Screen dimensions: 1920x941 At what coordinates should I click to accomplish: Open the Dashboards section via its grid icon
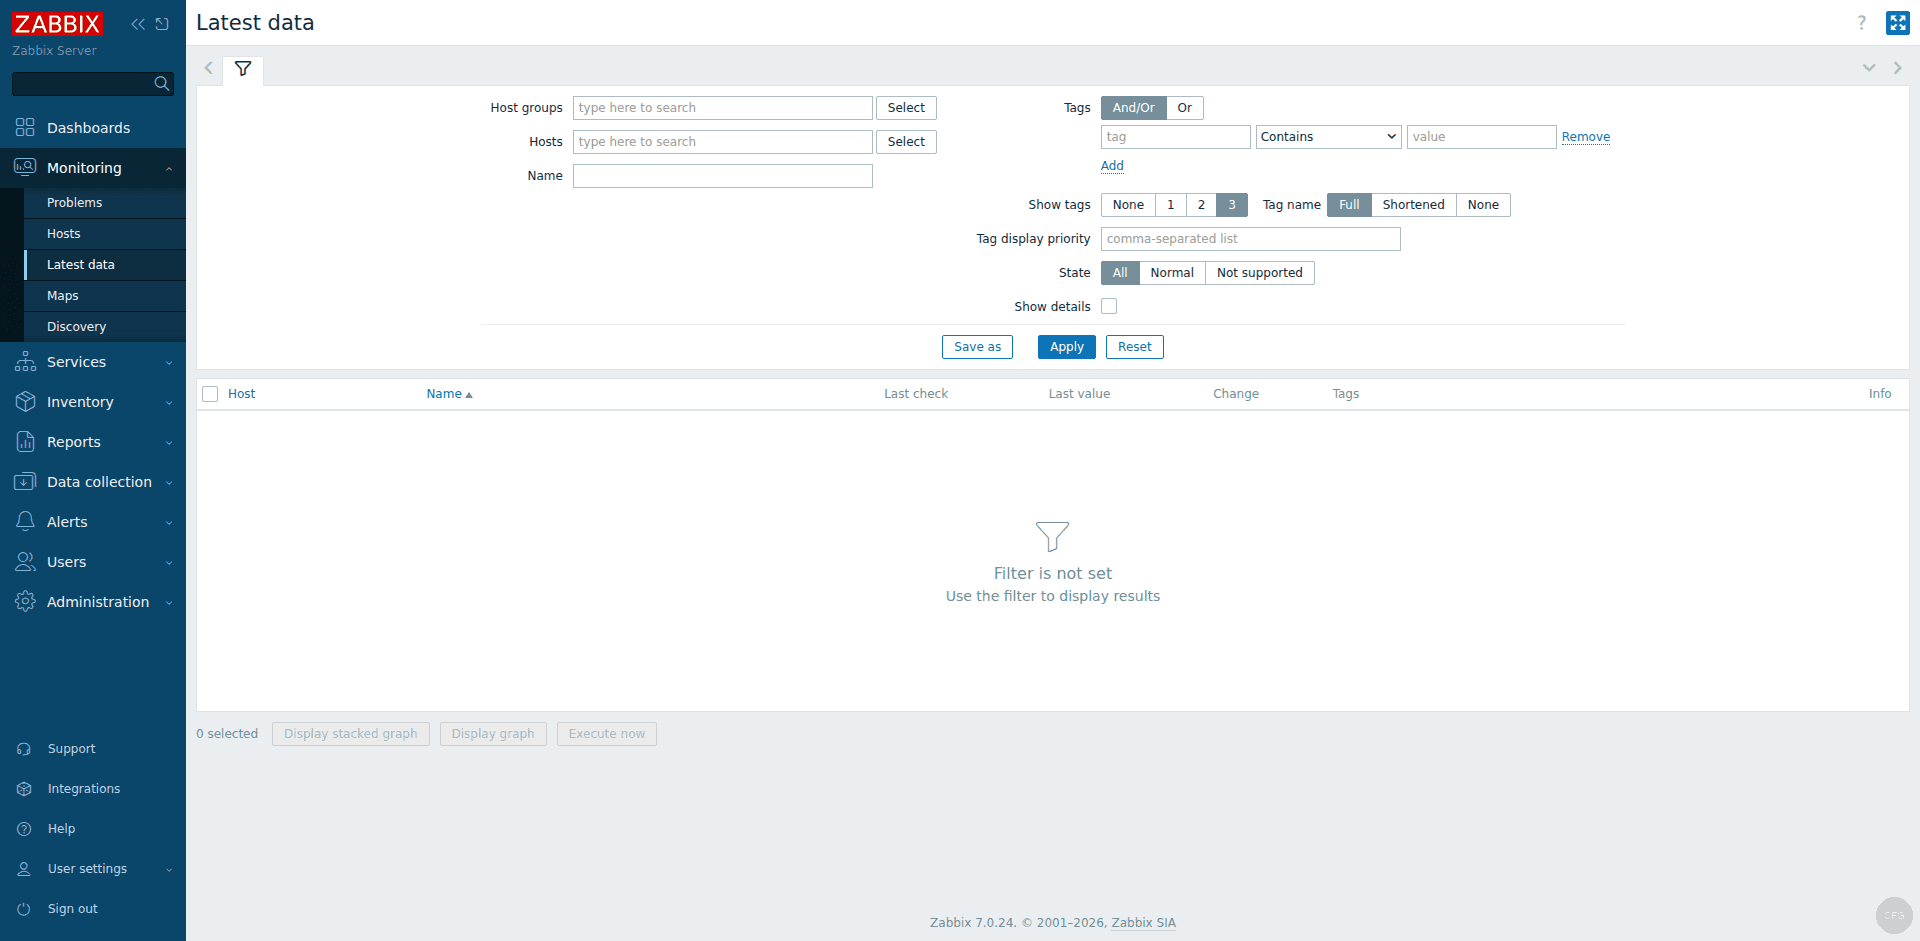[x=25, y=127]
